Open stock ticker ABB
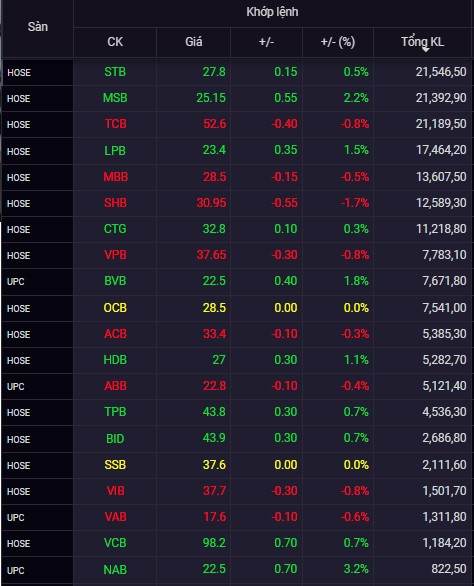This screenshot has height=586, width=474. (116, 386)
